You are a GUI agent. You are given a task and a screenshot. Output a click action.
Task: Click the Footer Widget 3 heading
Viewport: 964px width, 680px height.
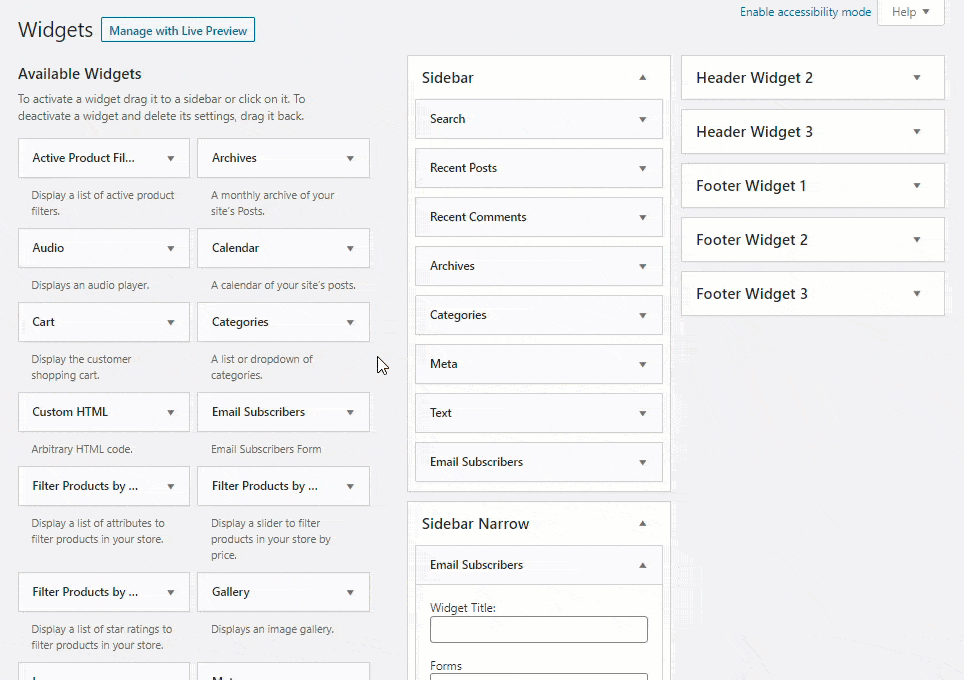[752, 294]
